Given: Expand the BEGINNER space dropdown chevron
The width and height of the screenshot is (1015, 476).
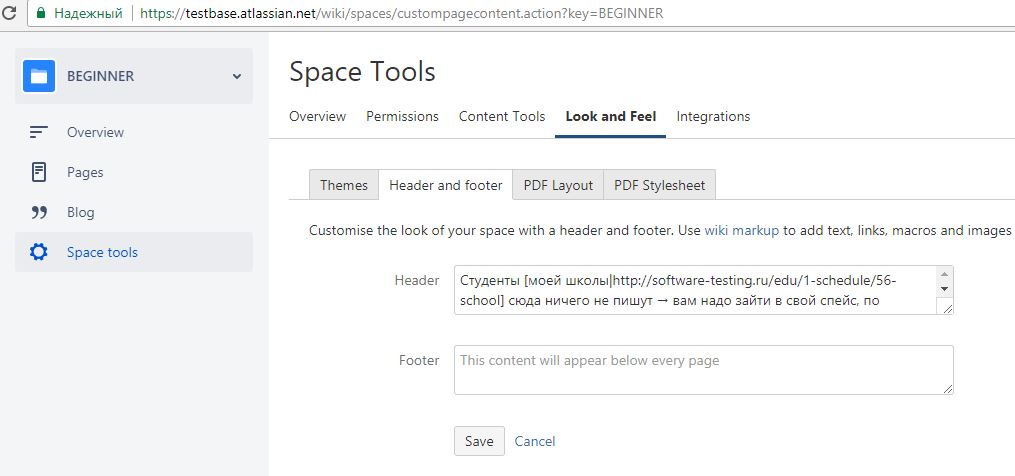Looking at the screenshot, I should click(237, 76).
